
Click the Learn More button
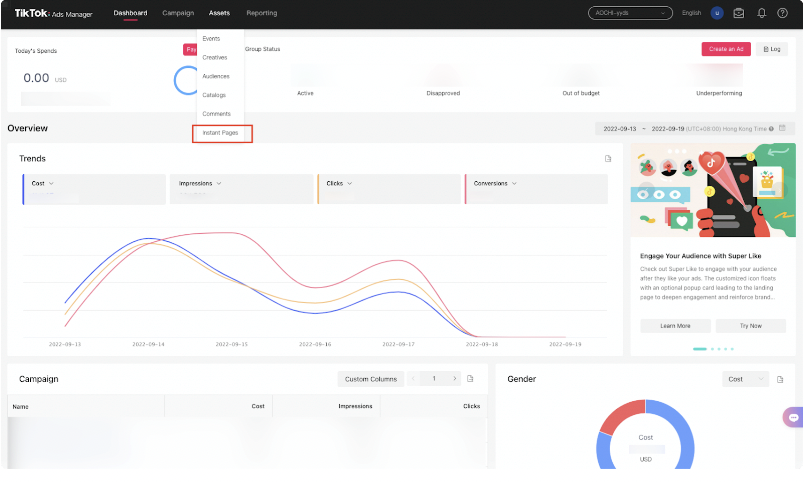pyautogui.click(x=675, y=326)
